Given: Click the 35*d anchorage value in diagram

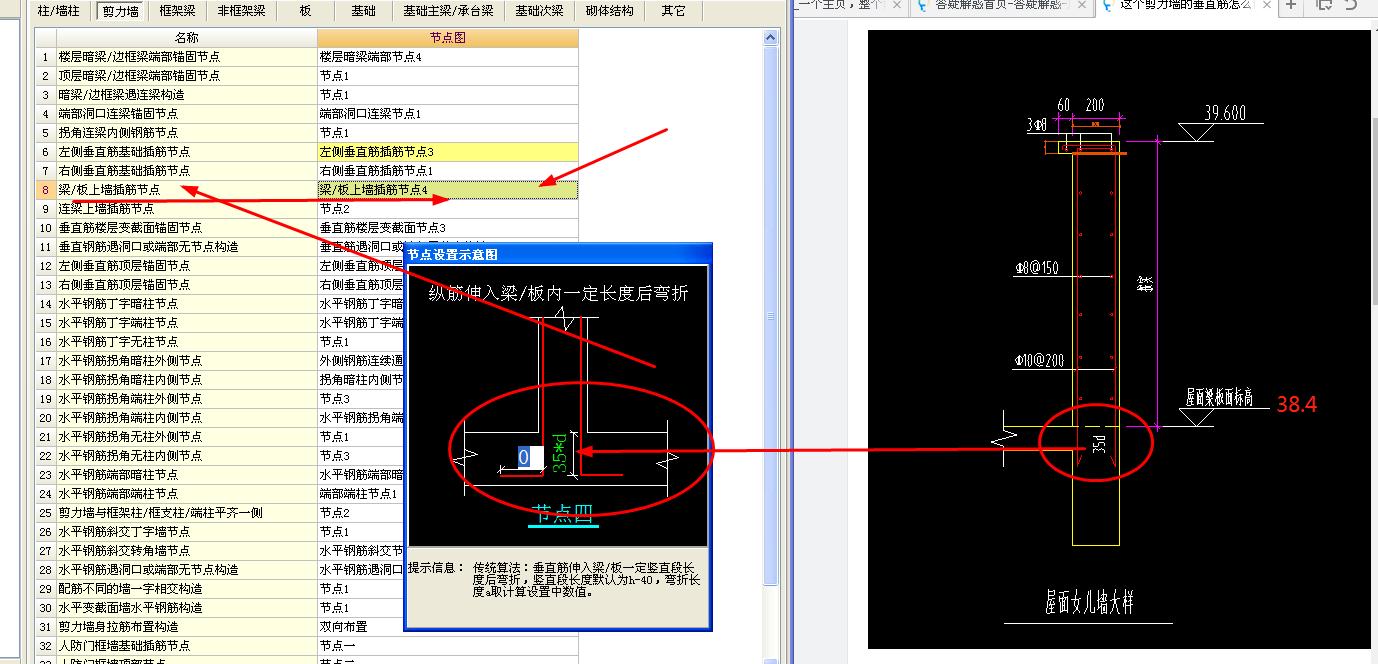Looking at the screenshot, I should tap(560, 451).
